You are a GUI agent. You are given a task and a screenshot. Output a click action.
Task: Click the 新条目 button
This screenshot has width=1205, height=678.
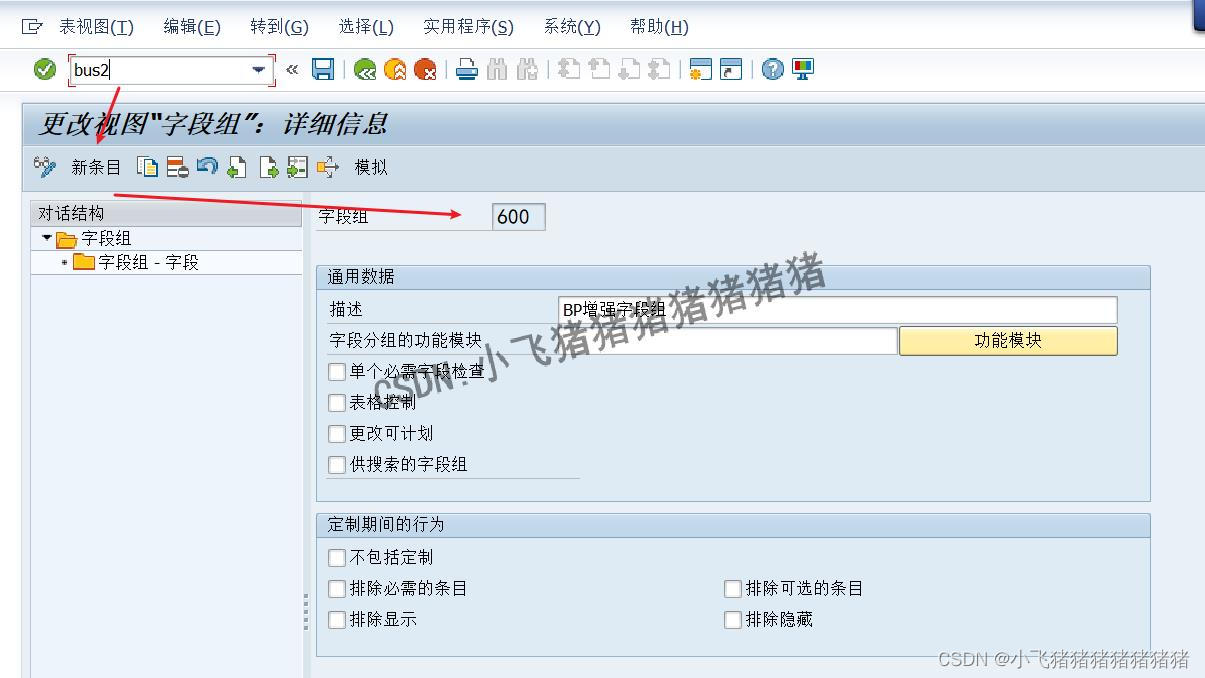[x=96, y=167]
